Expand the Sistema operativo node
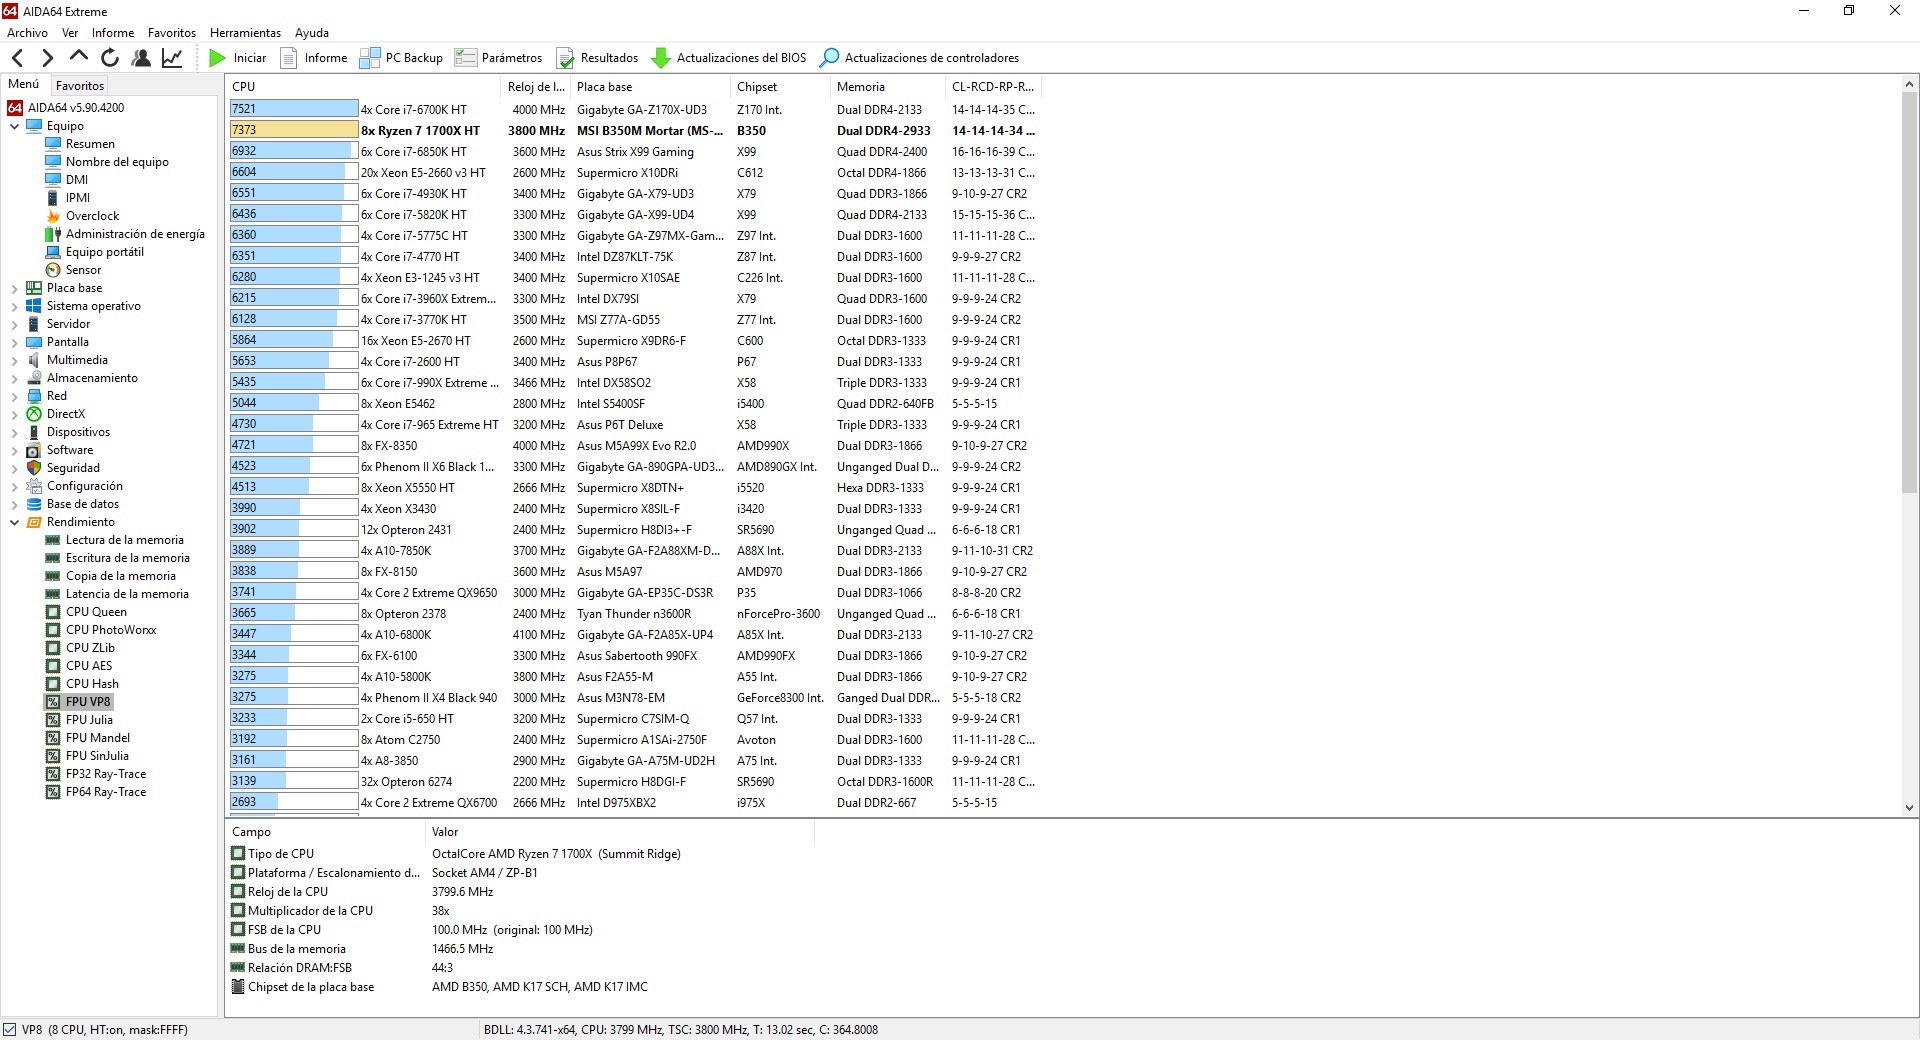1920x1040 pixels. [x=14, y=306]
